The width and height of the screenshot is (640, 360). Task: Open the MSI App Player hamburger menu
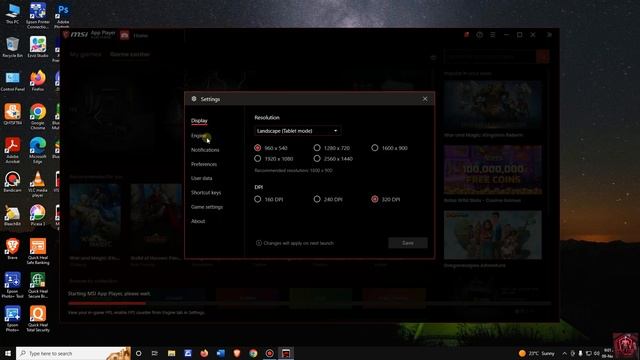point(493,35)
